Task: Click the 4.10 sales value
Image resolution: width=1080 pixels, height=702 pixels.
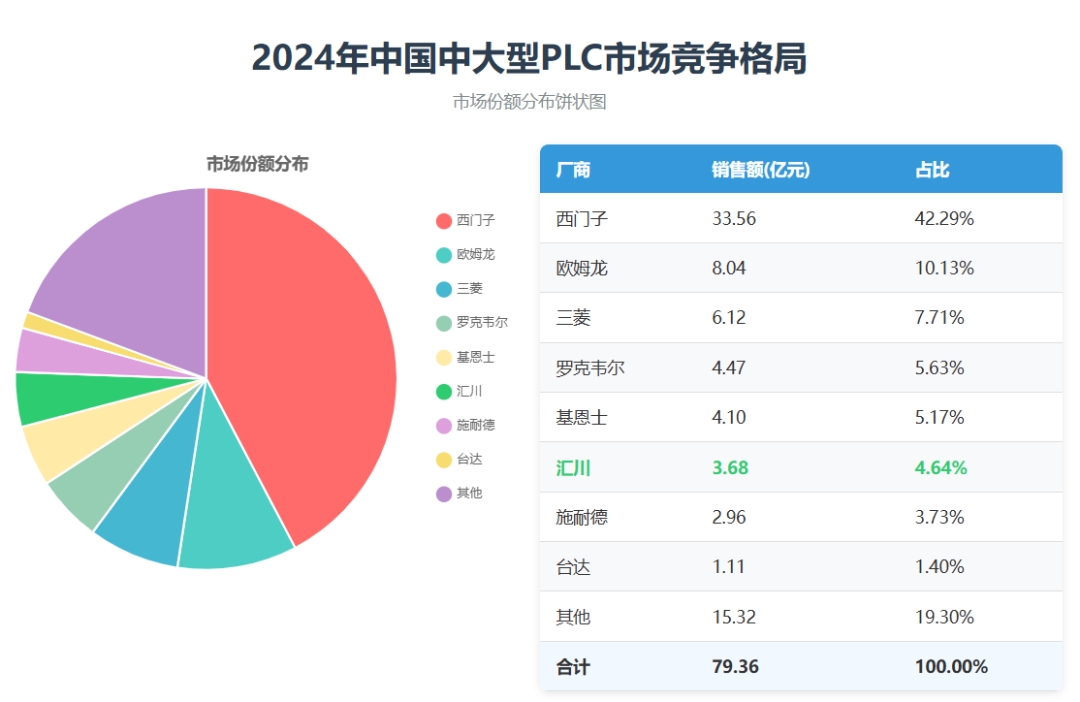Action: [729, 418]
